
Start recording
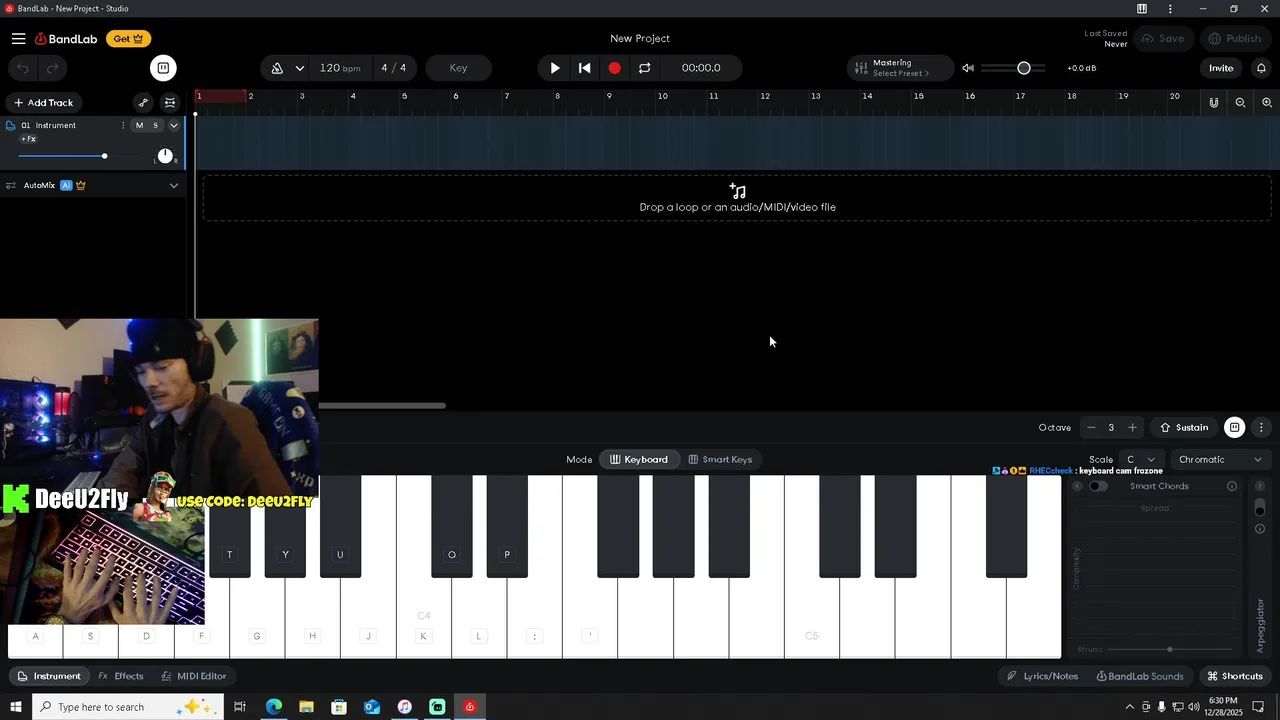(614, 68)
